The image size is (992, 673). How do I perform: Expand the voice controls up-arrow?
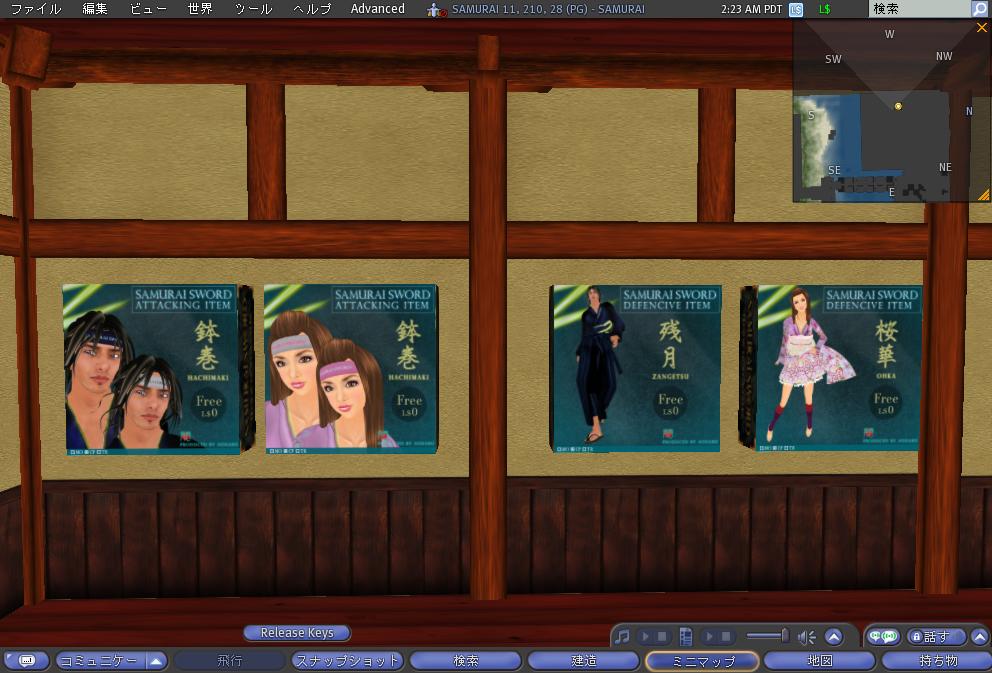pos(979,636)
